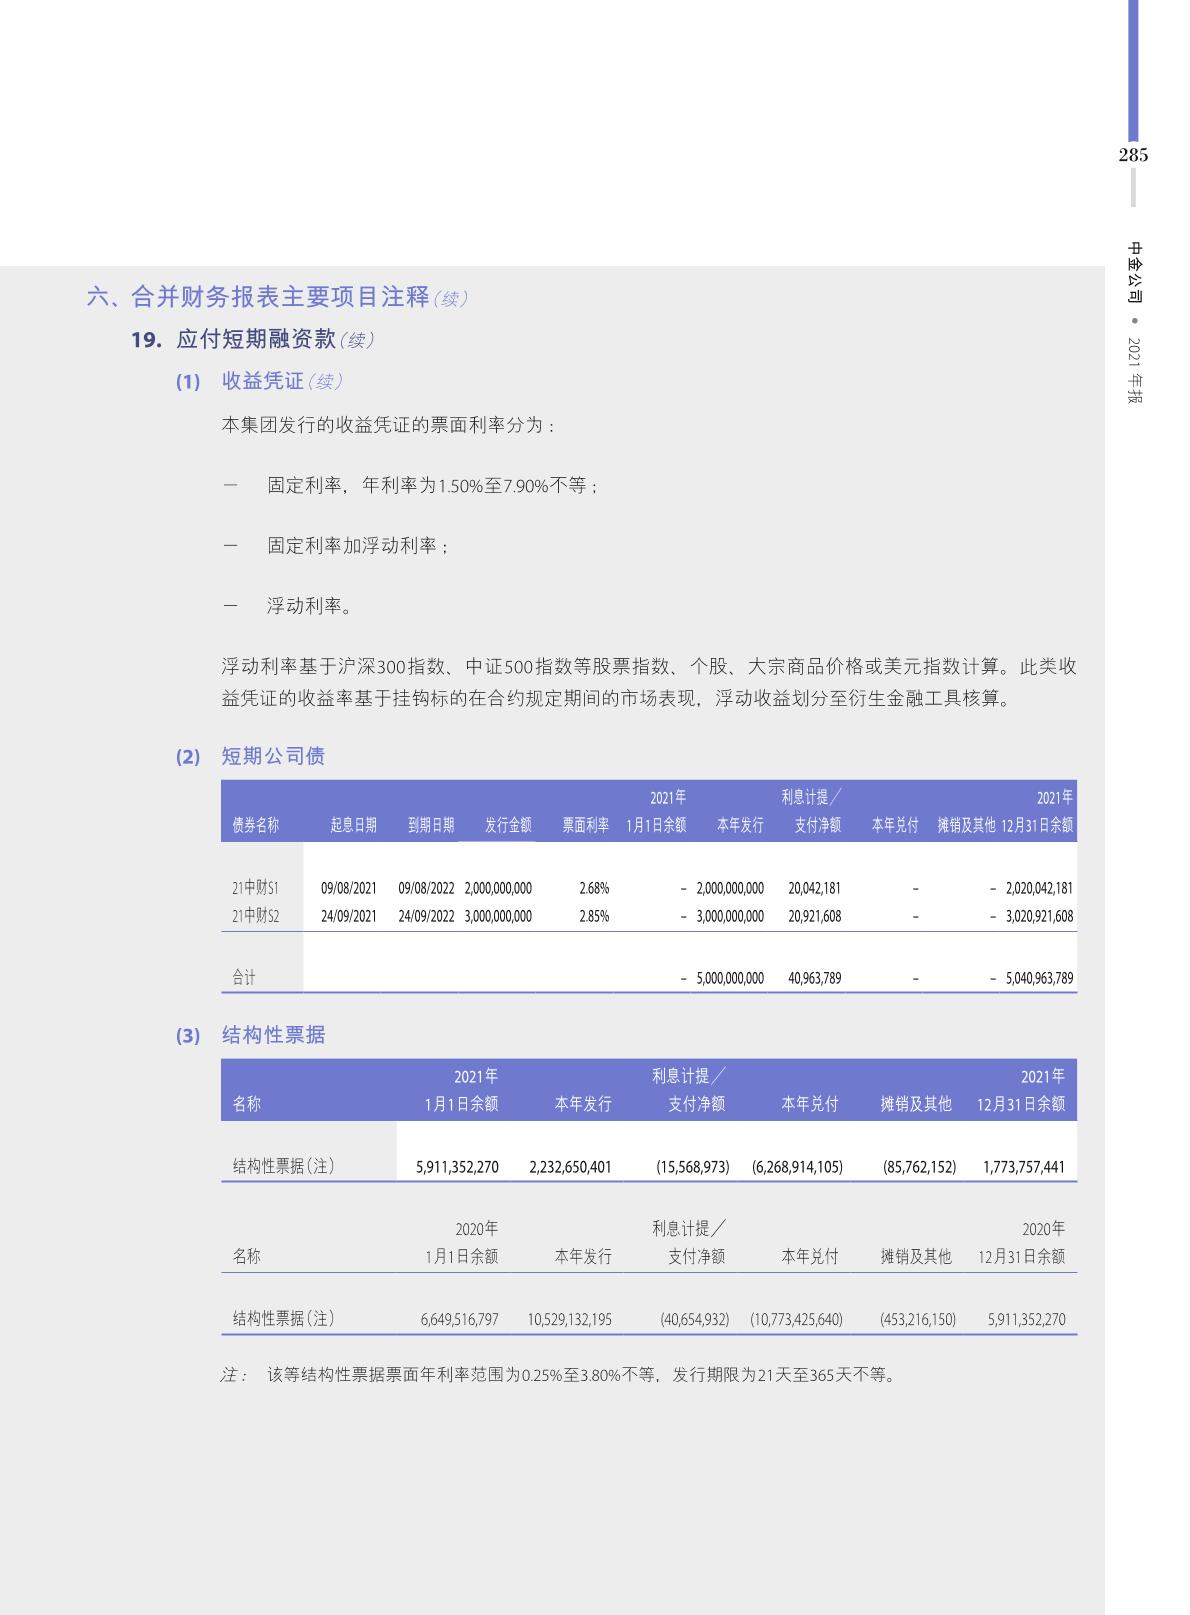Click the 票面利率 column header
Image resolution: width=1190 pixels, height=1615 pixels.
(x=585, y=825)
